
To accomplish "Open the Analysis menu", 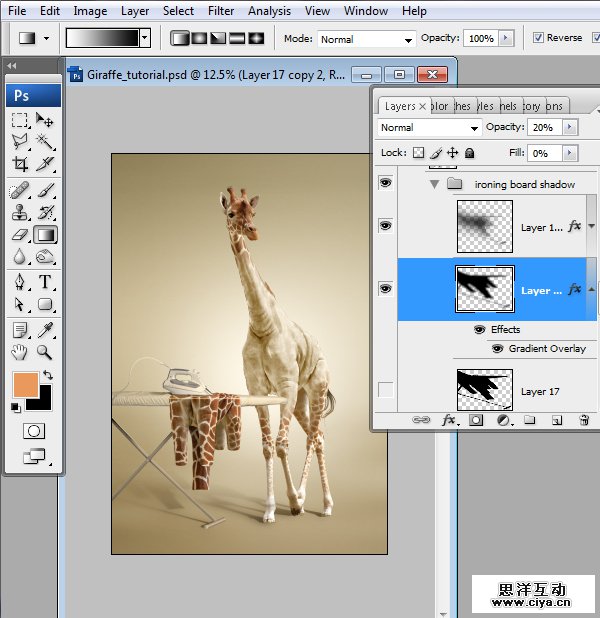I will click(269, 11).
